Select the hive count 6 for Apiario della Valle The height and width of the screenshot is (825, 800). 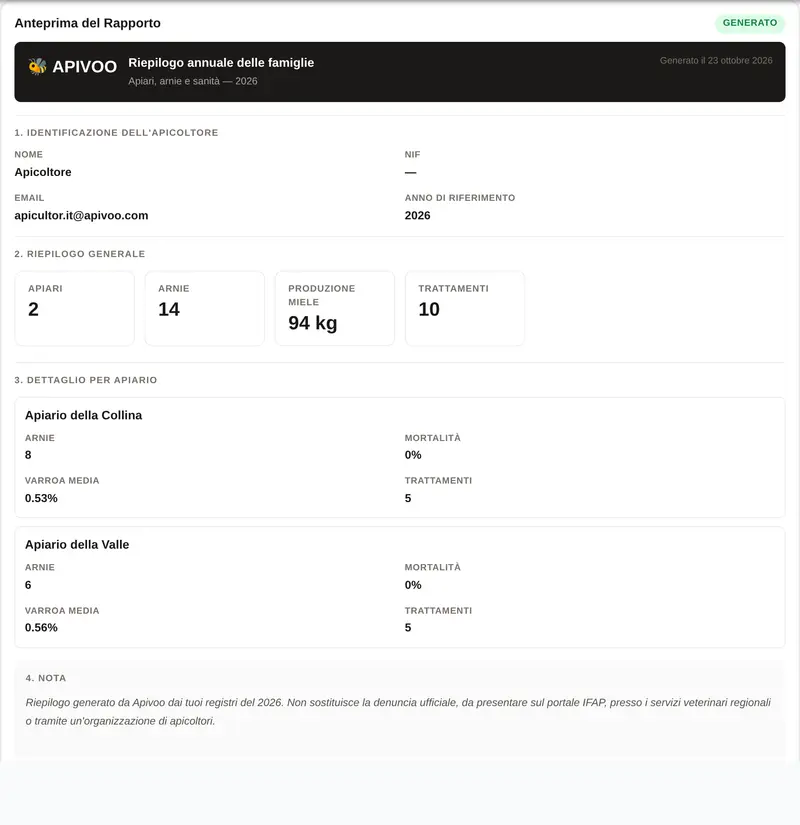pyautogui.click(x=28, y=585)
